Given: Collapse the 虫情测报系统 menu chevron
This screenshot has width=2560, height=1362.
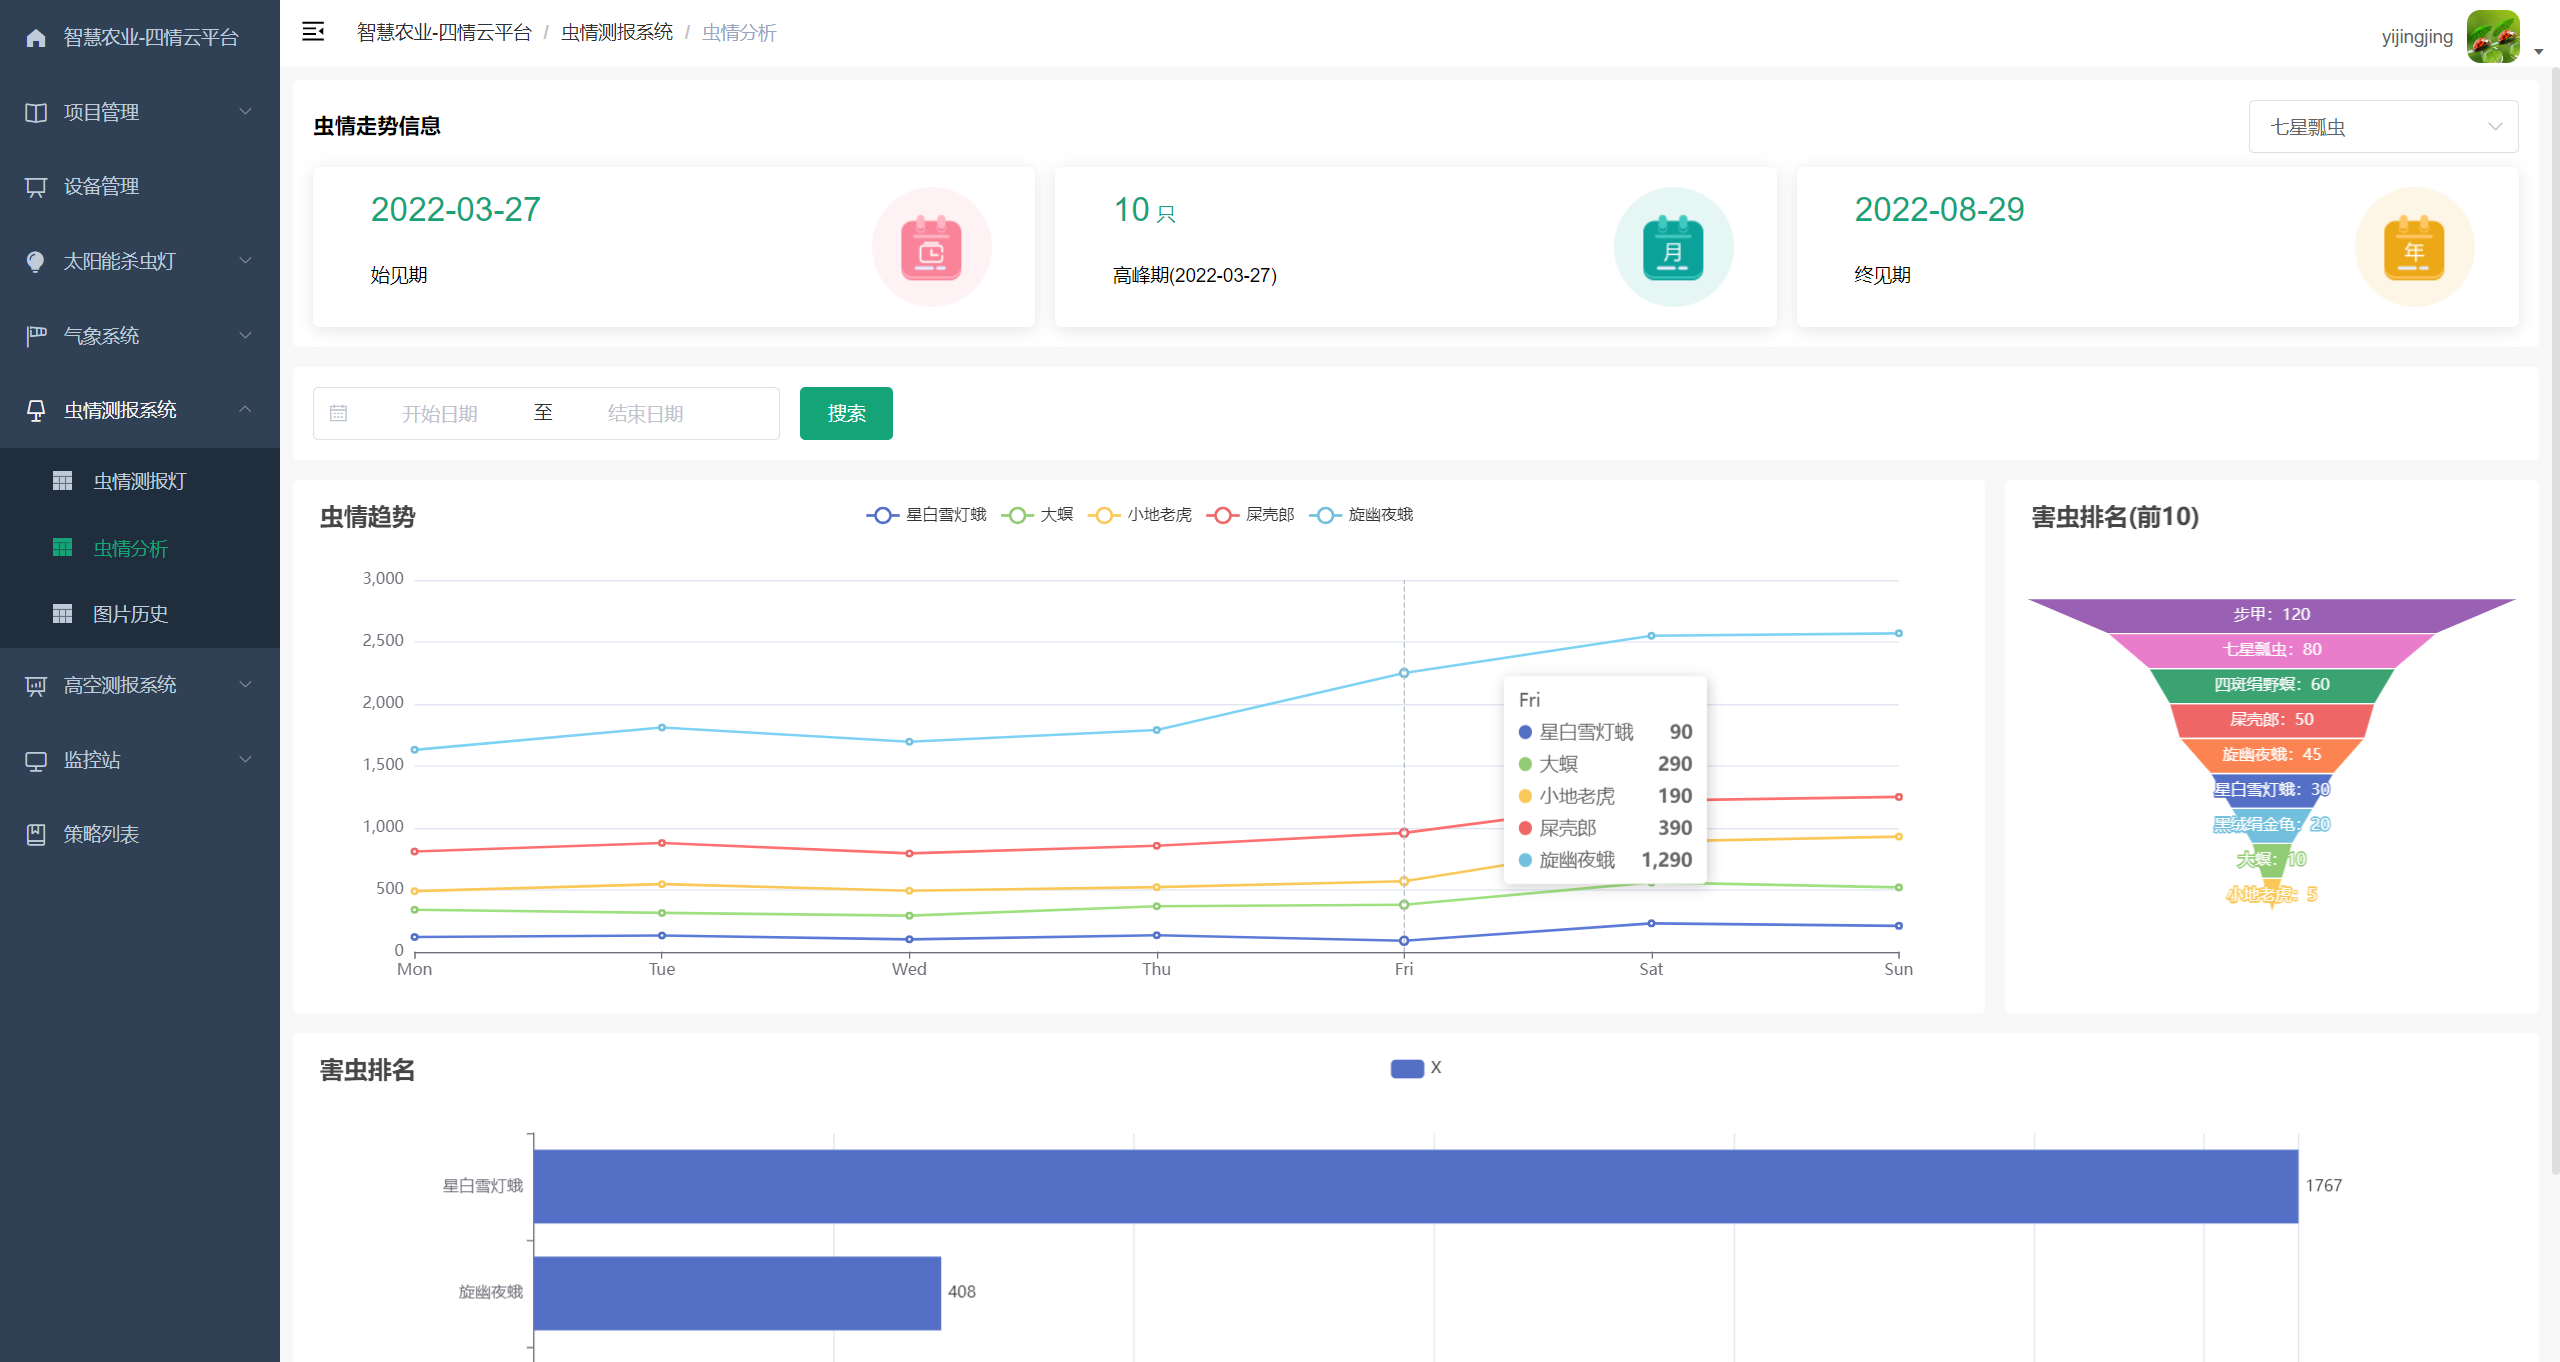Looking at the screenshot, I should click(246, 409).
